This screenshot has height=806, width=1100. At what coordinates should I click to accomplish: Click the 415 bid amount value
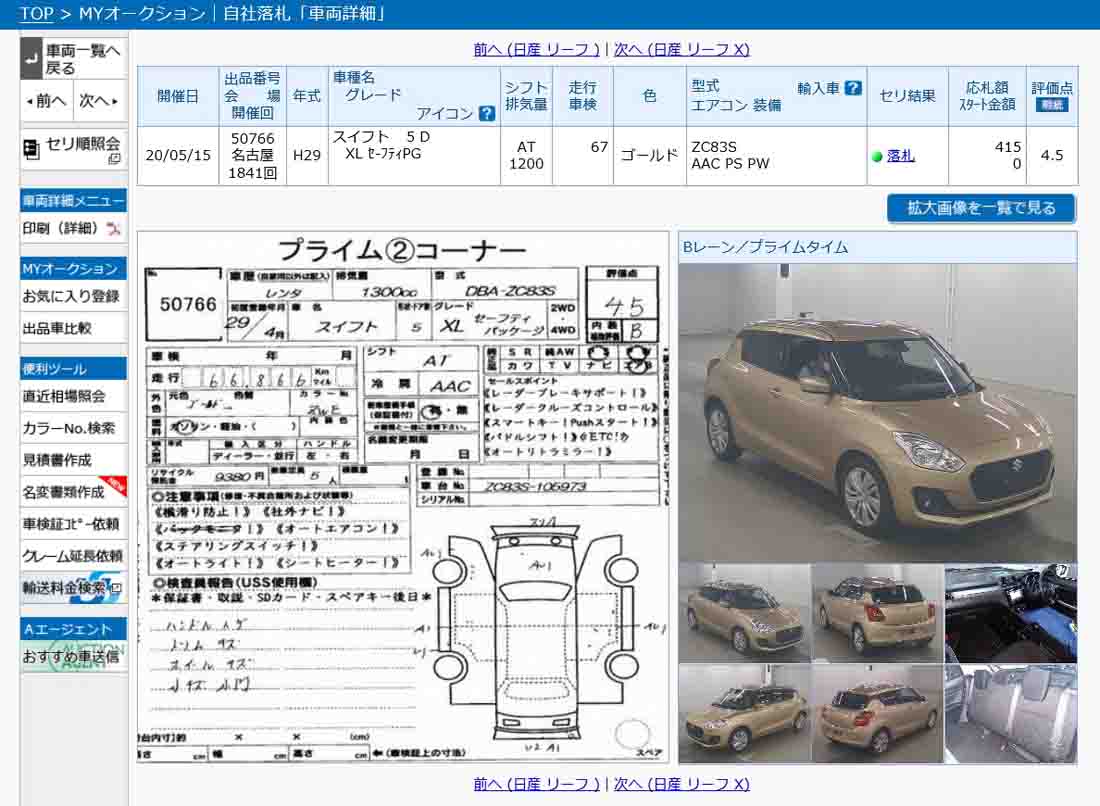1007,147
